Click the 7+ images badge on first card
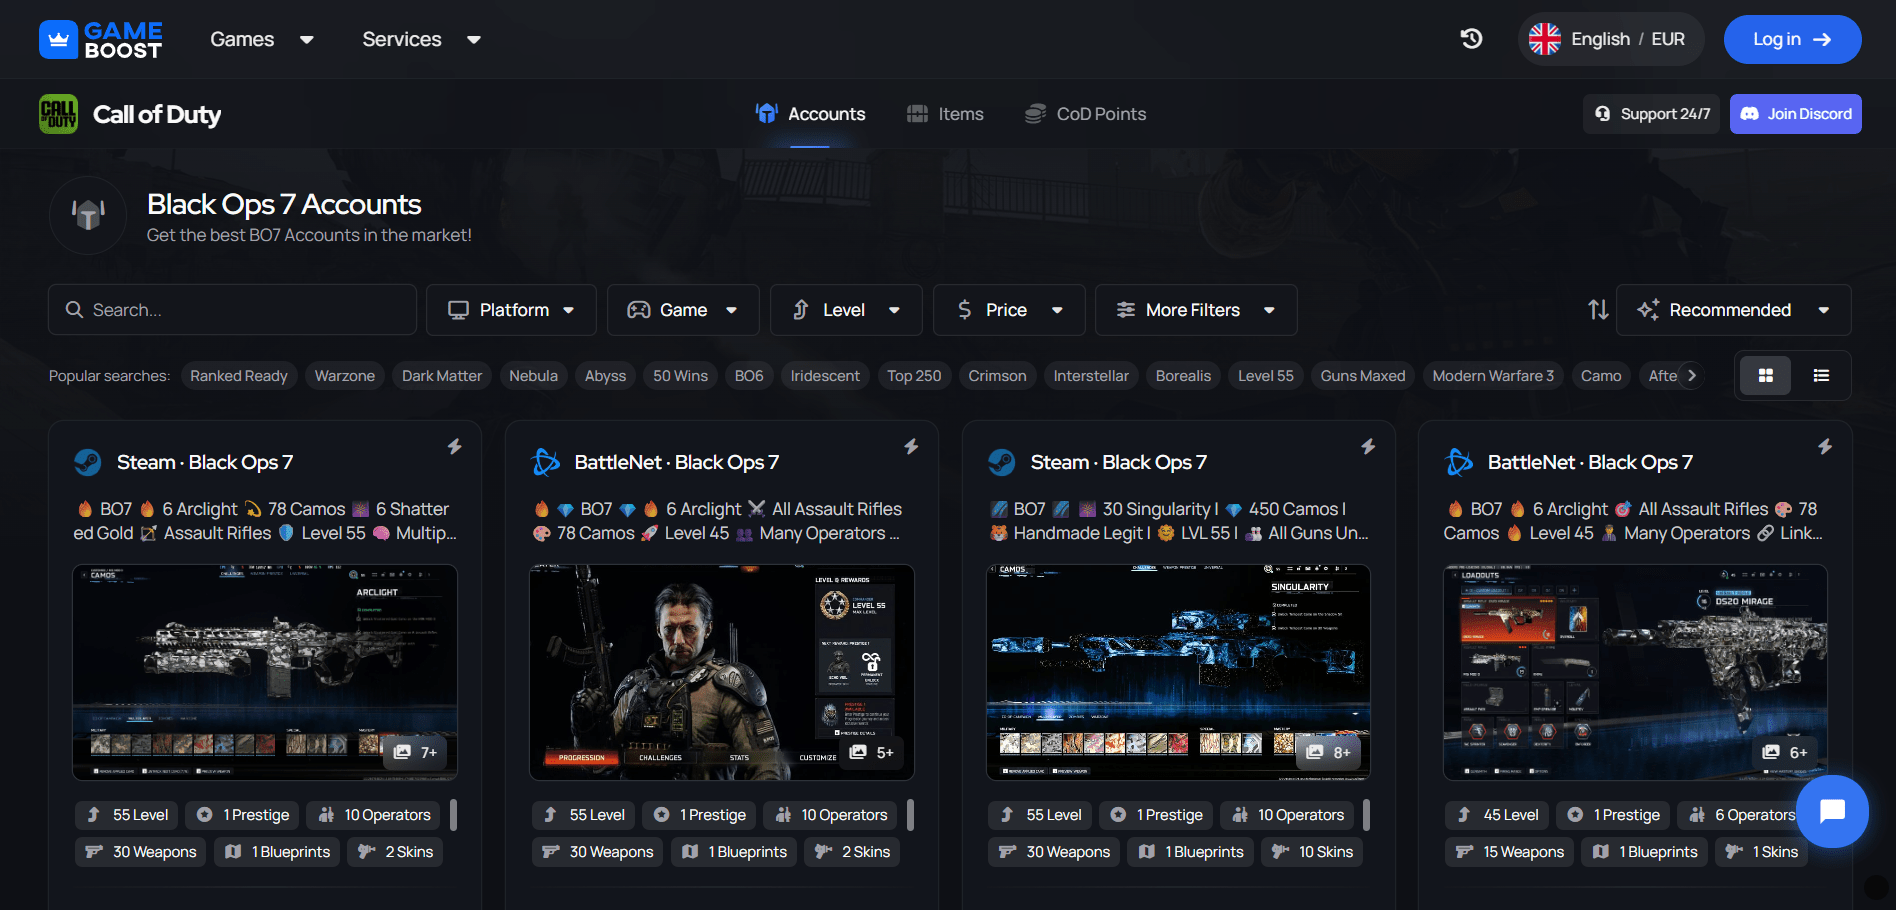 pyautogui.click(x=416, y=752)
